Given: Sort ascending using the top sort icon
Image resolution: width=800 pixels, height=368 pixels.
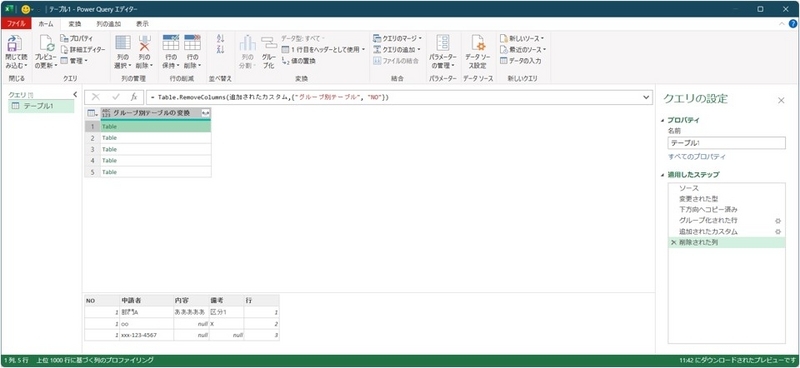Looking at the screenshot, I should click(221, 39).
